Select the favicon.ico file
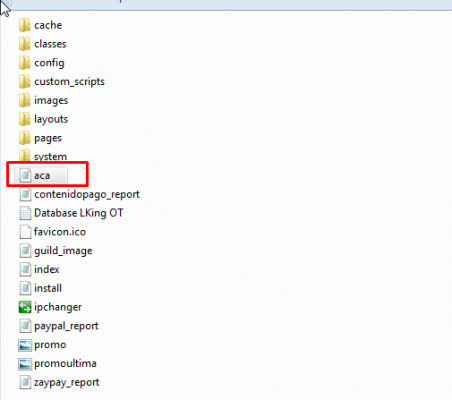 coord(53,232)
